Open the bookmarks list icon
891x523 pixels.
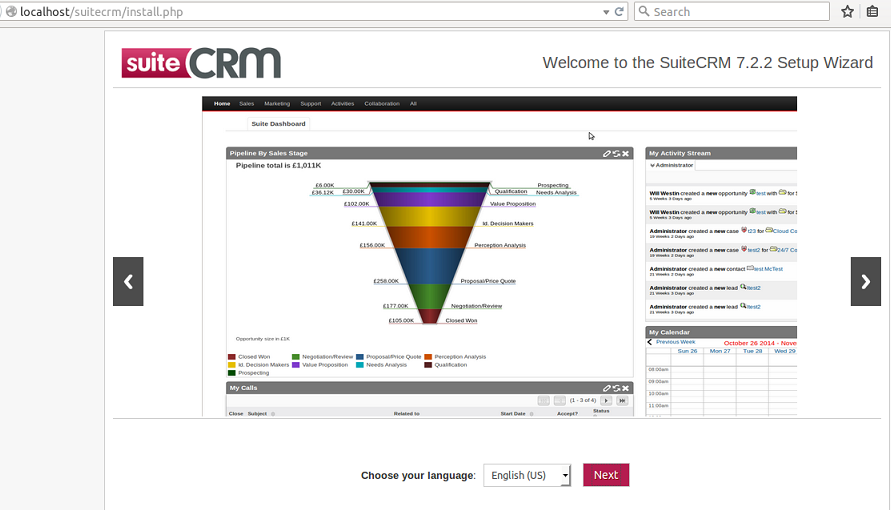pyautogui.click(x=872, y=11)
